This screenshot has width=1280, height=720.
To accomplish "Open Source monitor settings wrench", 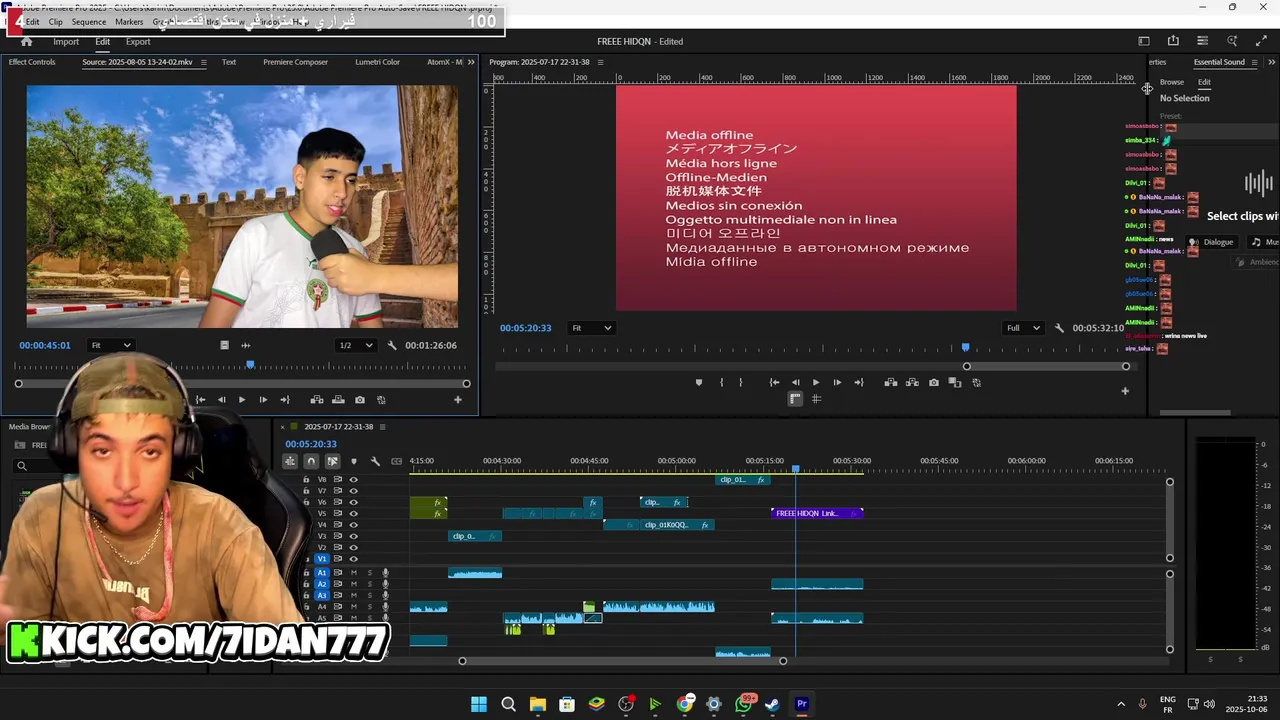I will (392, 345).
